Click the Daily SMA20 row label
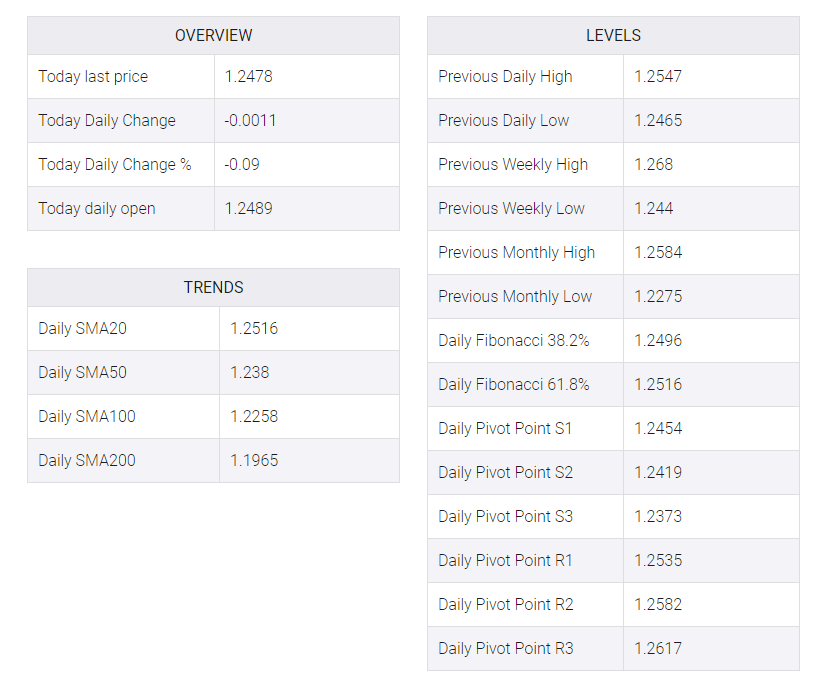The height and width of the screenshot is (693, 827). tap(82, 329)
